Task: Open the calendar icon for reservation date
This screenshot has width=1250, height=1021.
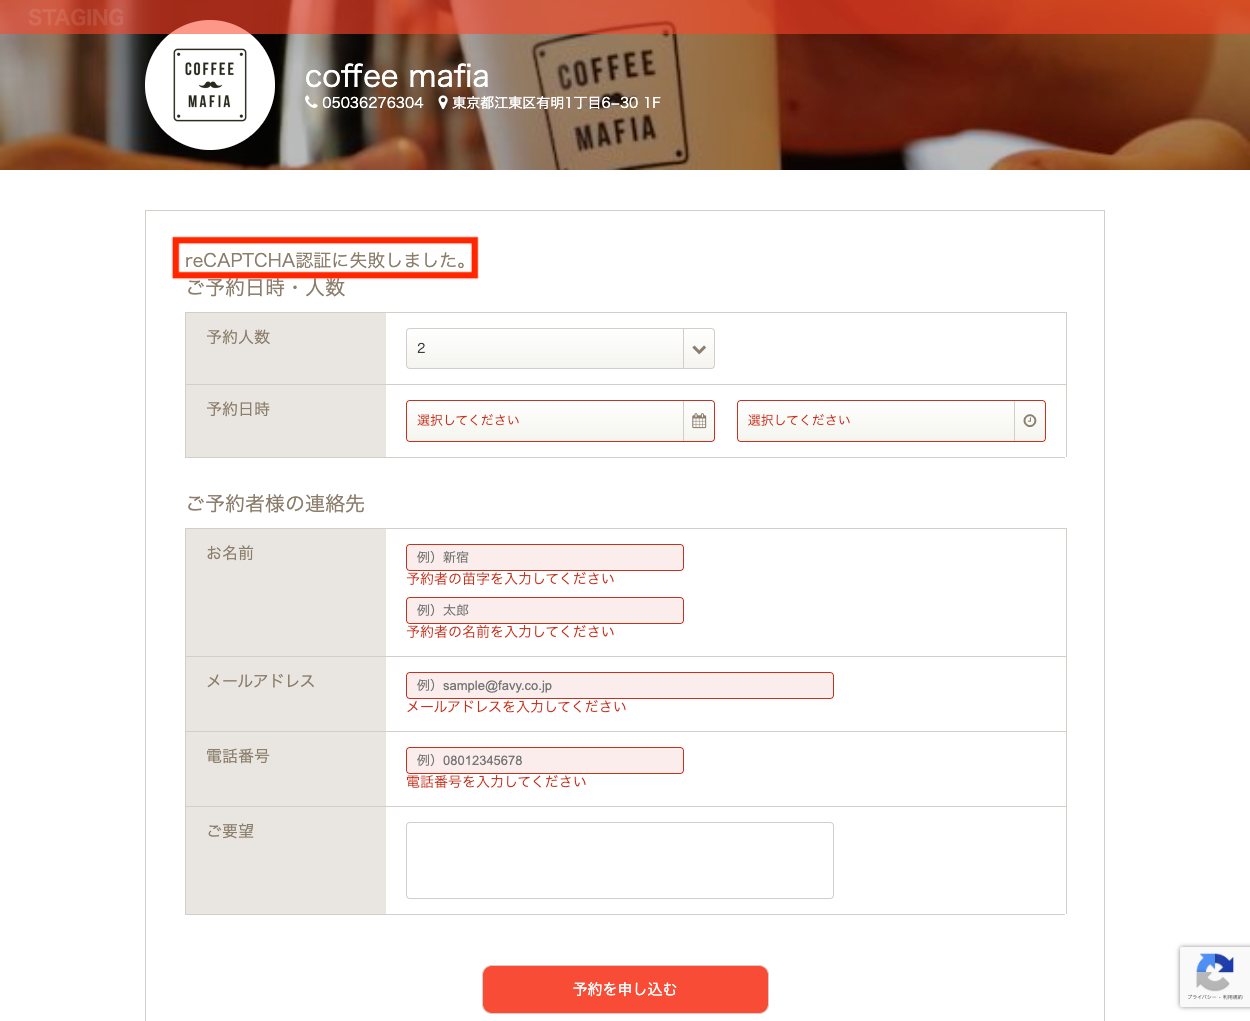Action: pyautogui.click(x=699, y=421)
